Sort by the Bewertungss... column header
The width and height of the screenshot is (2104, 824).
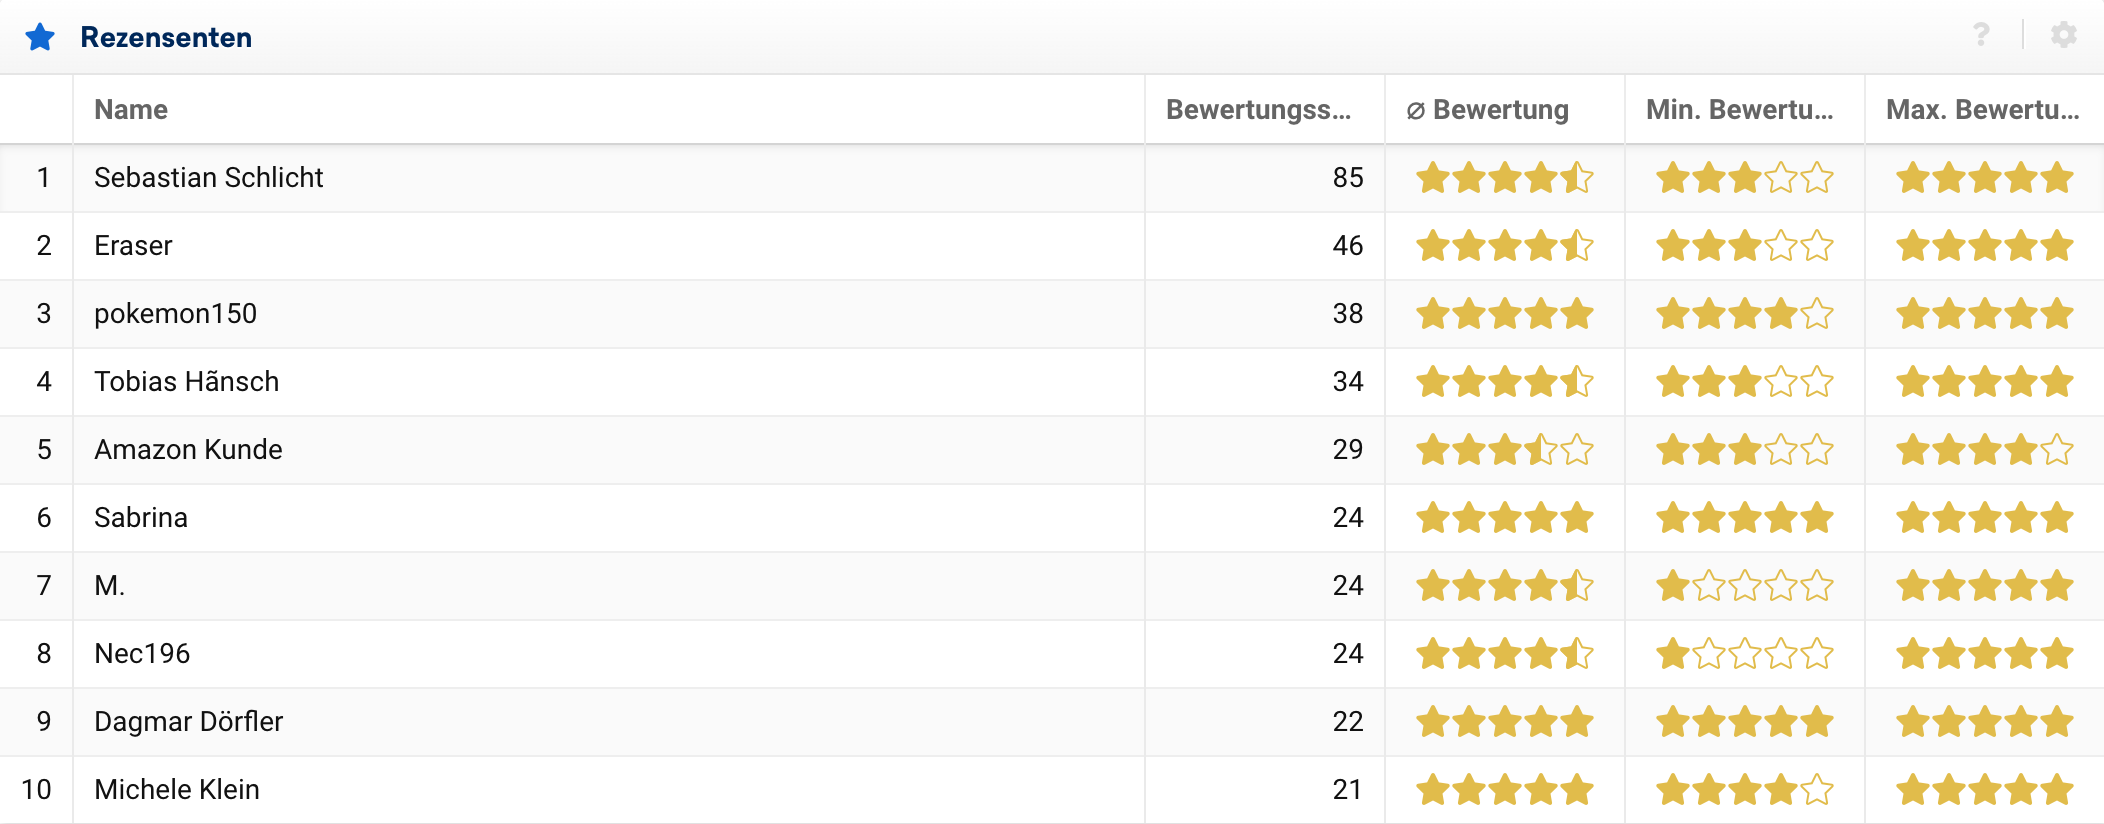pyautogui.click(x=1258, y=110)
